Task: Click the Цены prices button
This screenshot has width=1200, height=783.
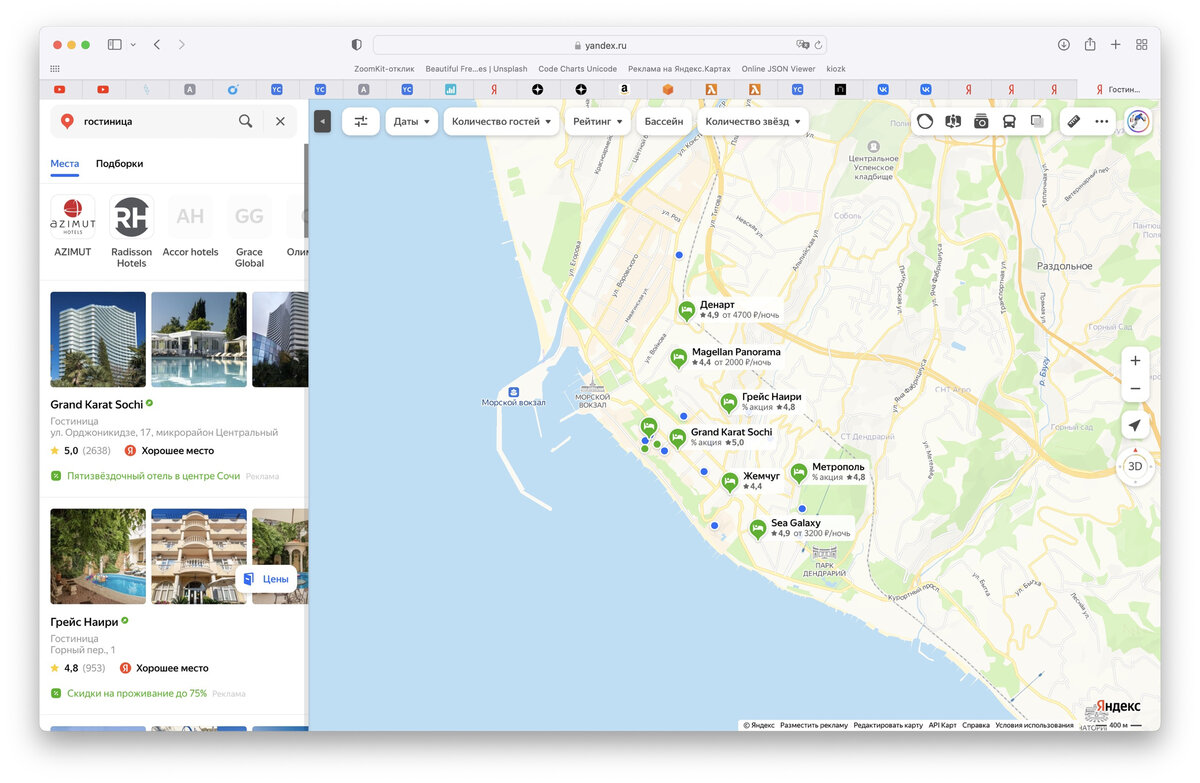Action: coord(266,579)
